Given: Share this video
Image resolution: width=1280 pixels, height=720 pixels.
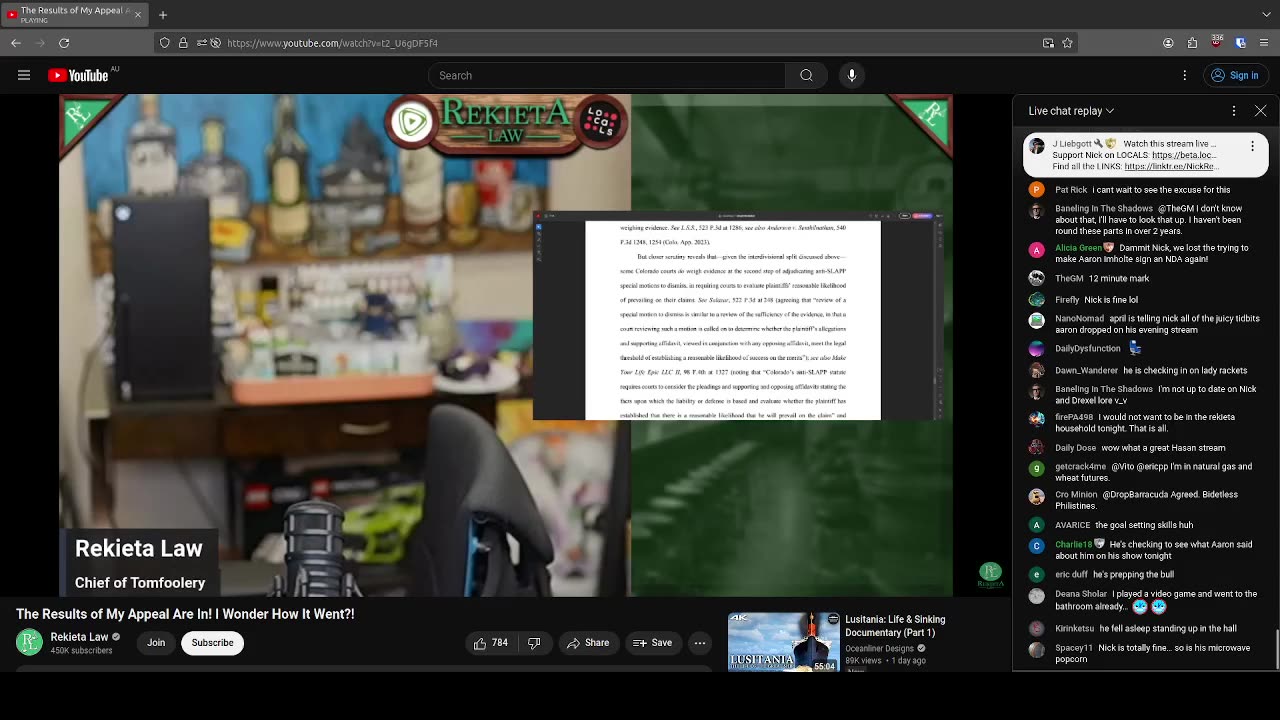Looking at the screenshot, I should pyautogui.click(x=588, y=643).
